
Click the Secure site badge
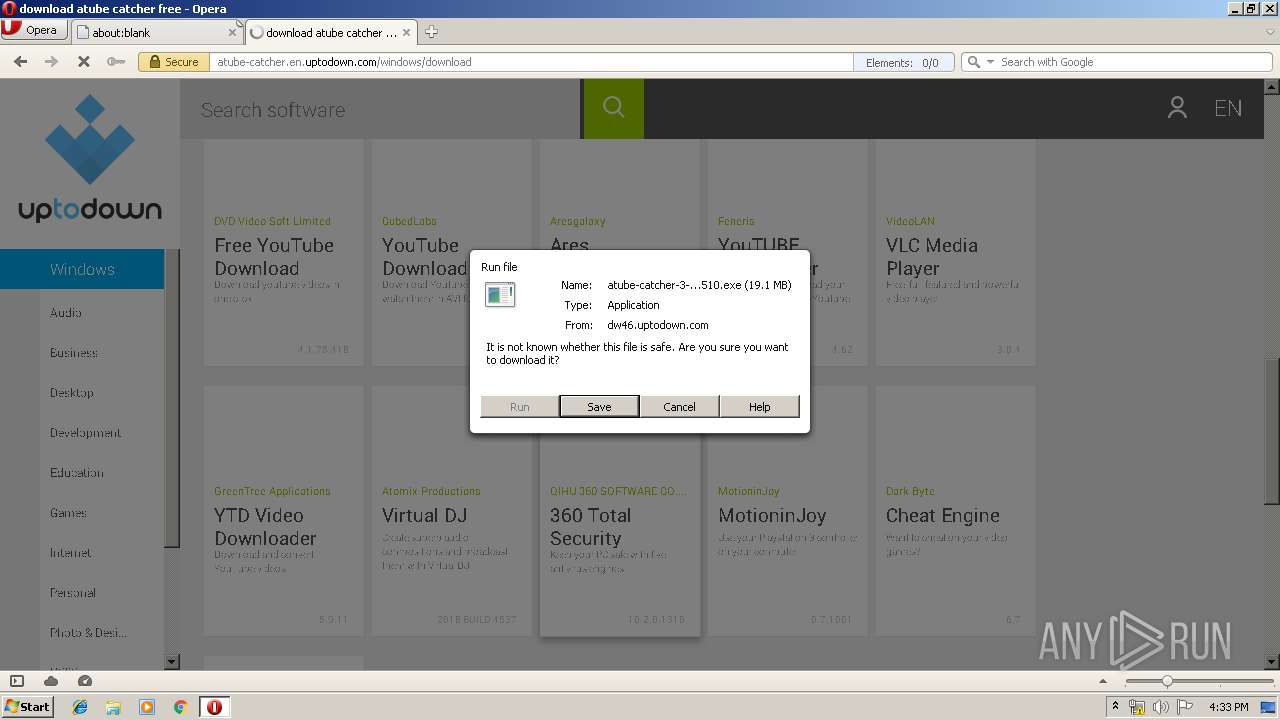[x=172, y=62]
